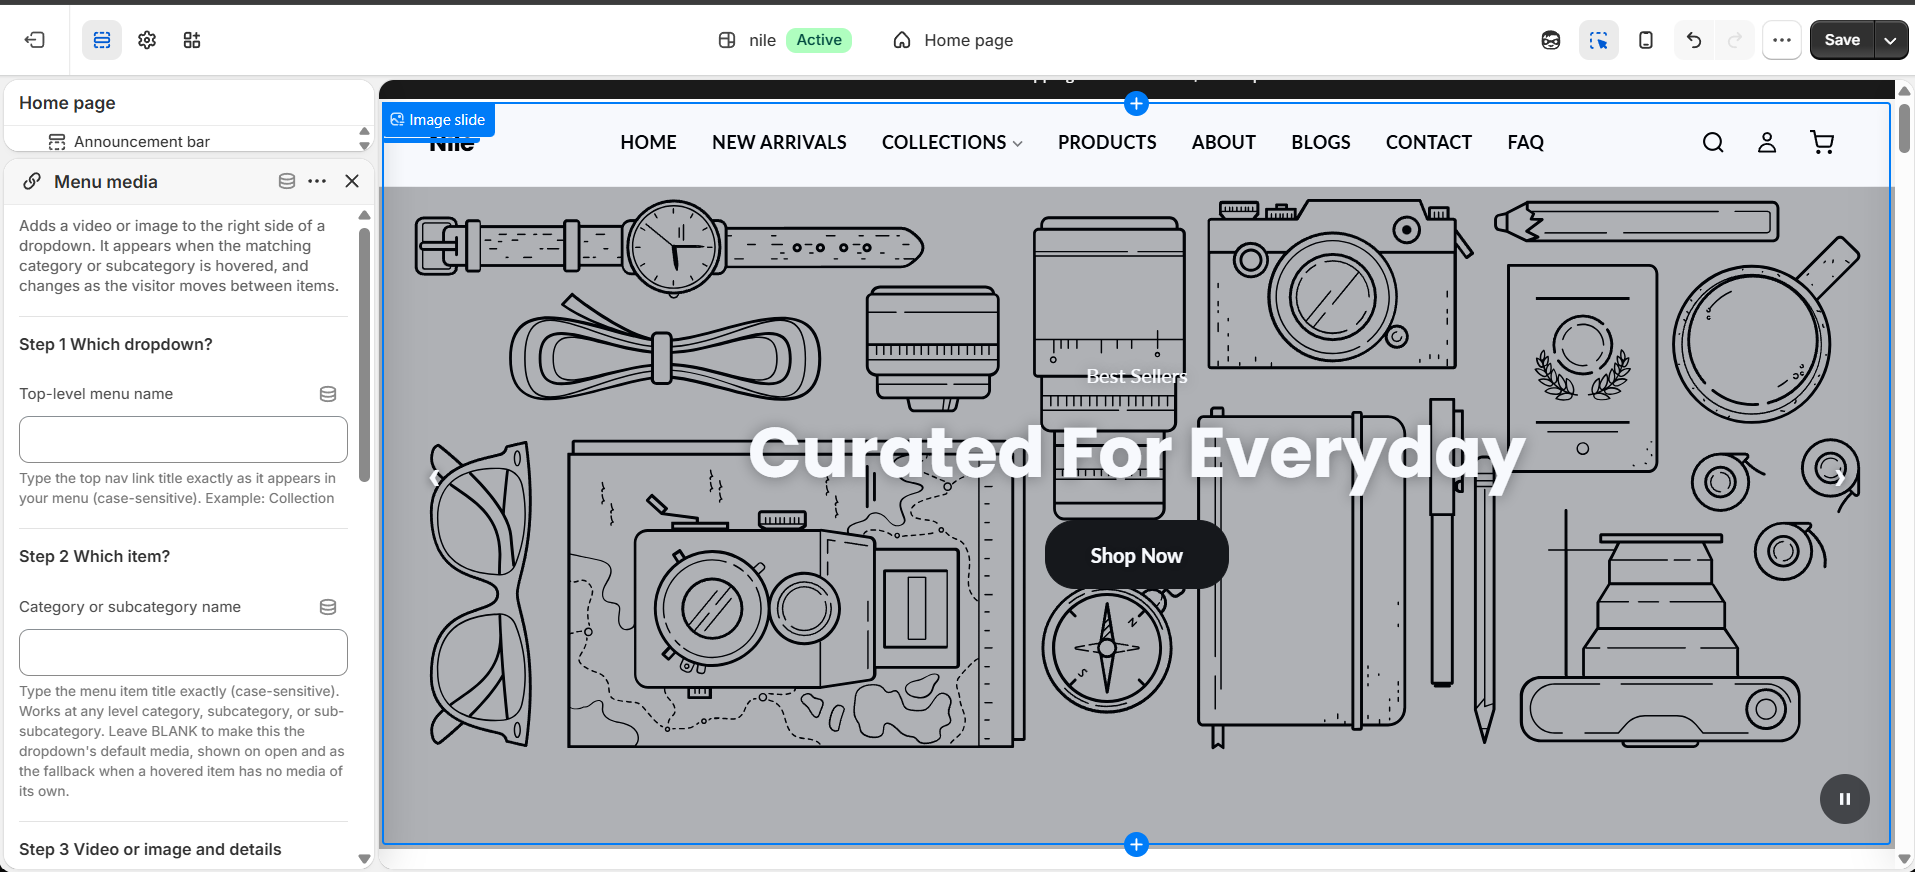Click the Best Sellers slide subheading

1137,376
